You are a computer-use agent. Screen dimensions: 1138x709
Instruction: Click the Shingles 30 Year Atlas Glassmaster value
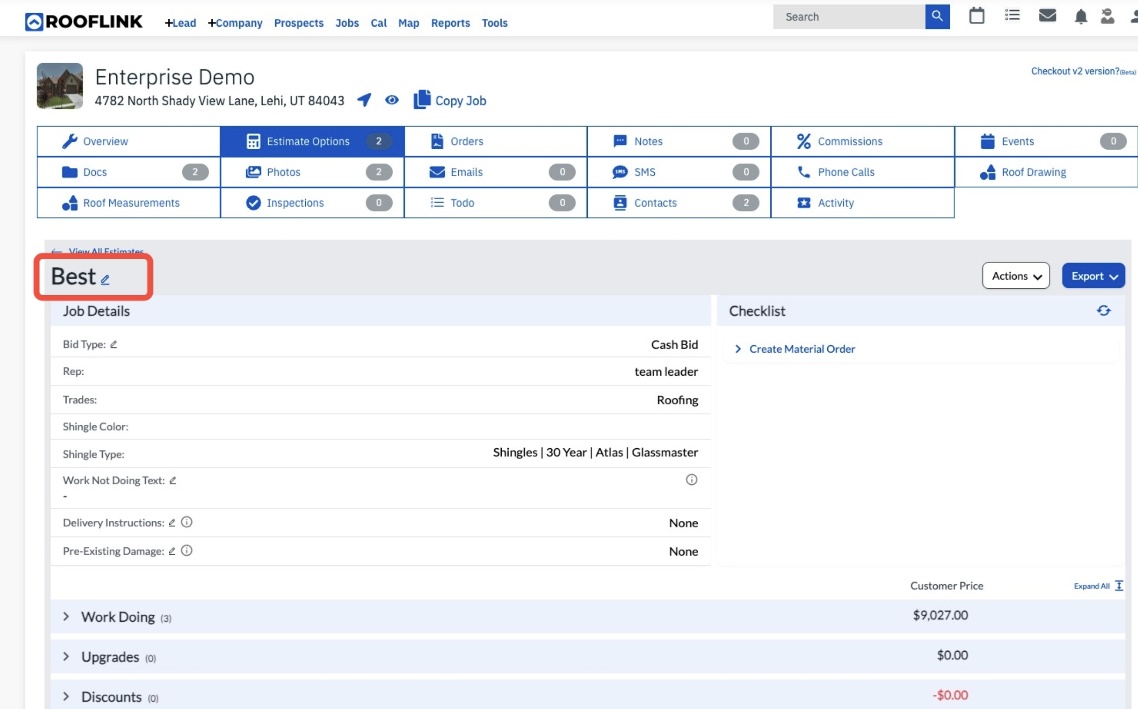[595, 452]
